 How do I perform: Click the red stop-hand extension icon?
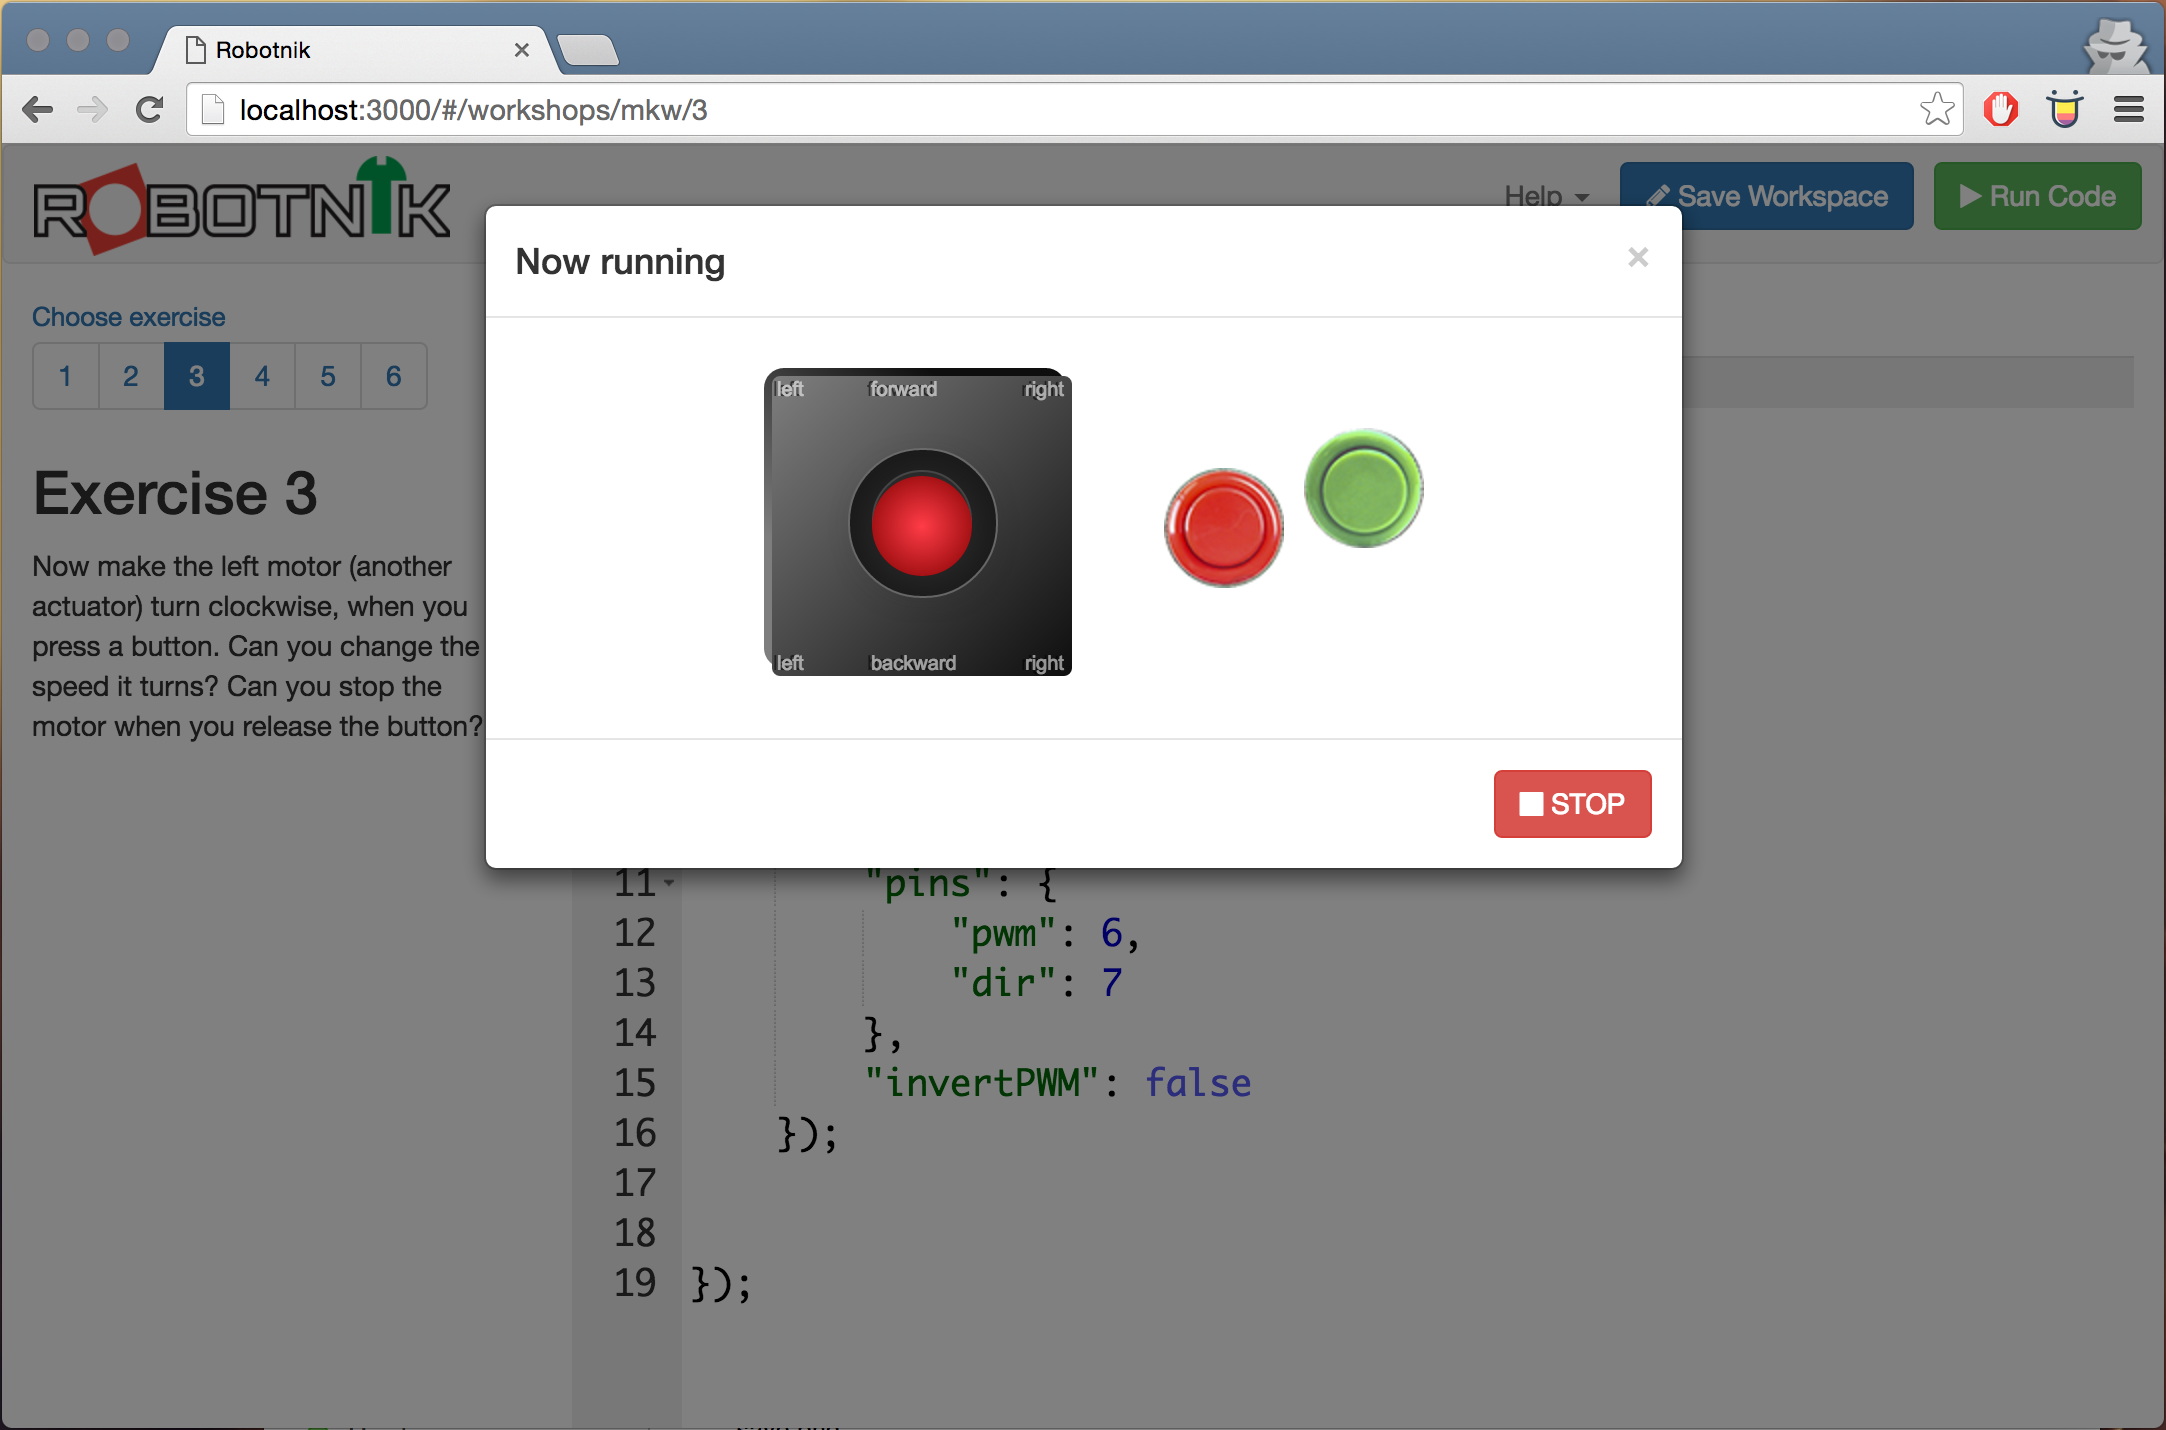[x=2001, y=109]
